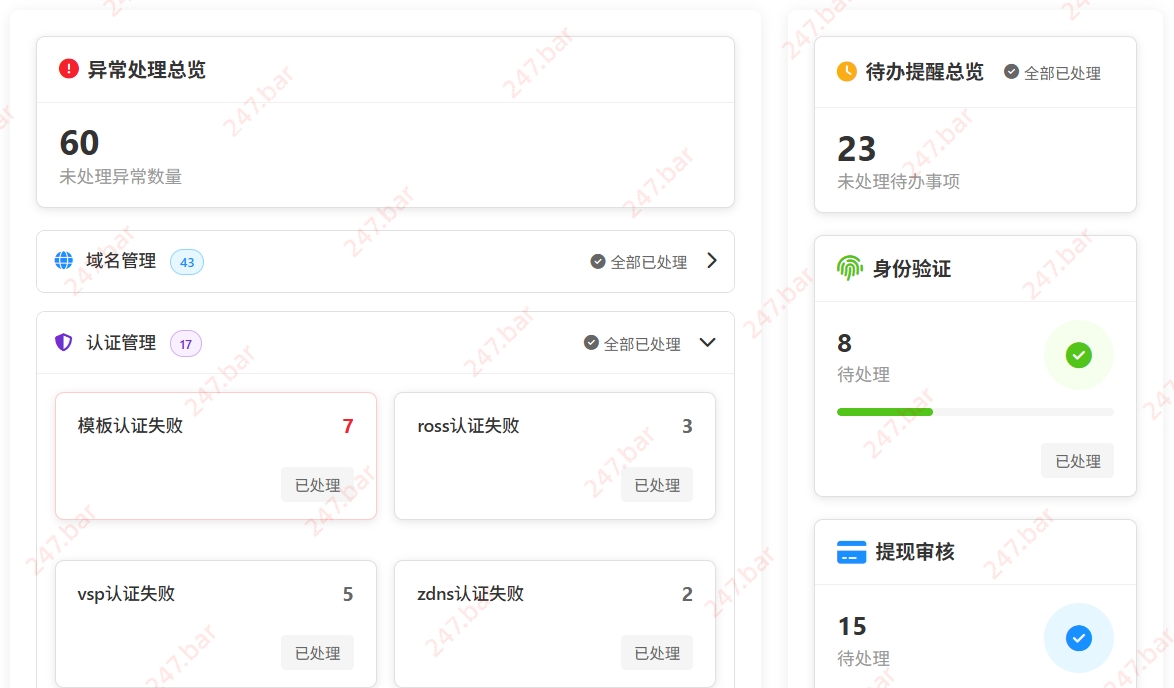Click the 认证管理 section header title

[121, 343]
